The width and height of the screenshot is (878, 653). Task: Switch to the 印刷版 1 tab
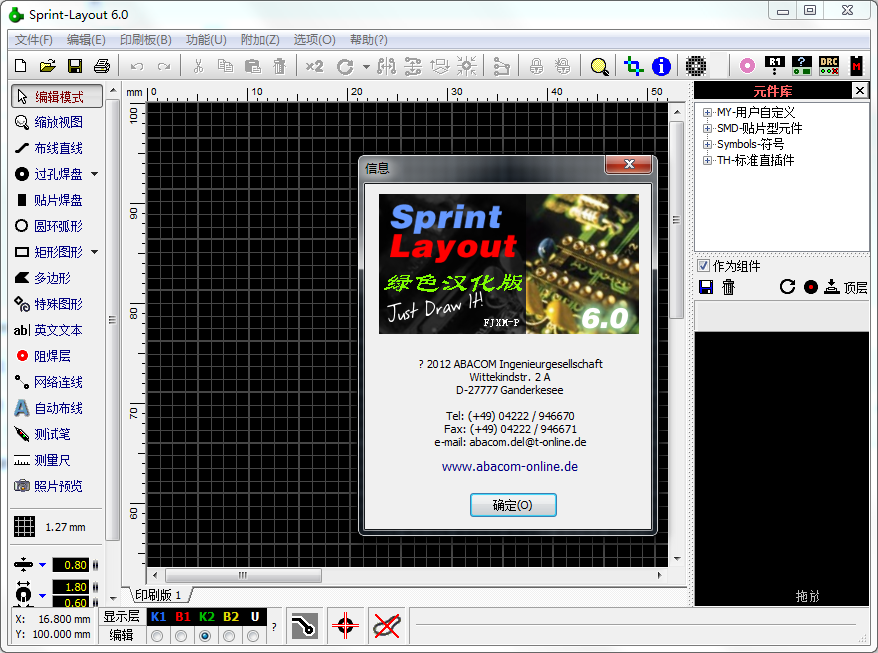[158, 595]
